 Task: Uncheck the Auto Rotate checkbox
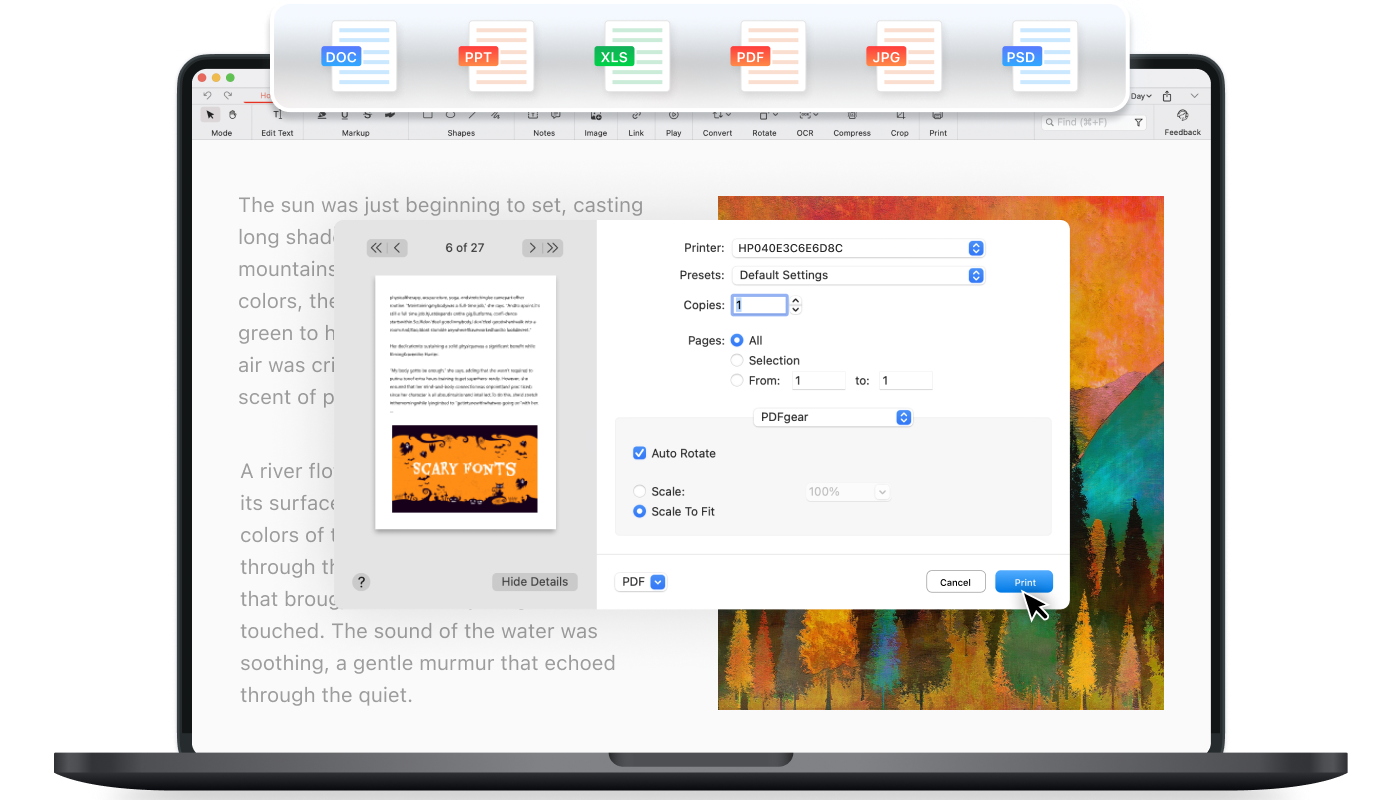click(x=640, y=453)
